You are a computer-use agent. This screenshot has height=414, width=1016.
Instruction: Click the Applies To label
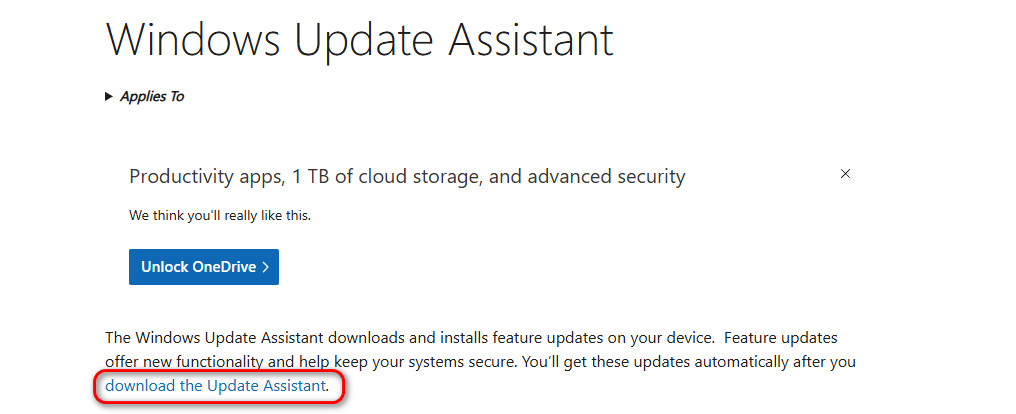click(x=152, y=97)
